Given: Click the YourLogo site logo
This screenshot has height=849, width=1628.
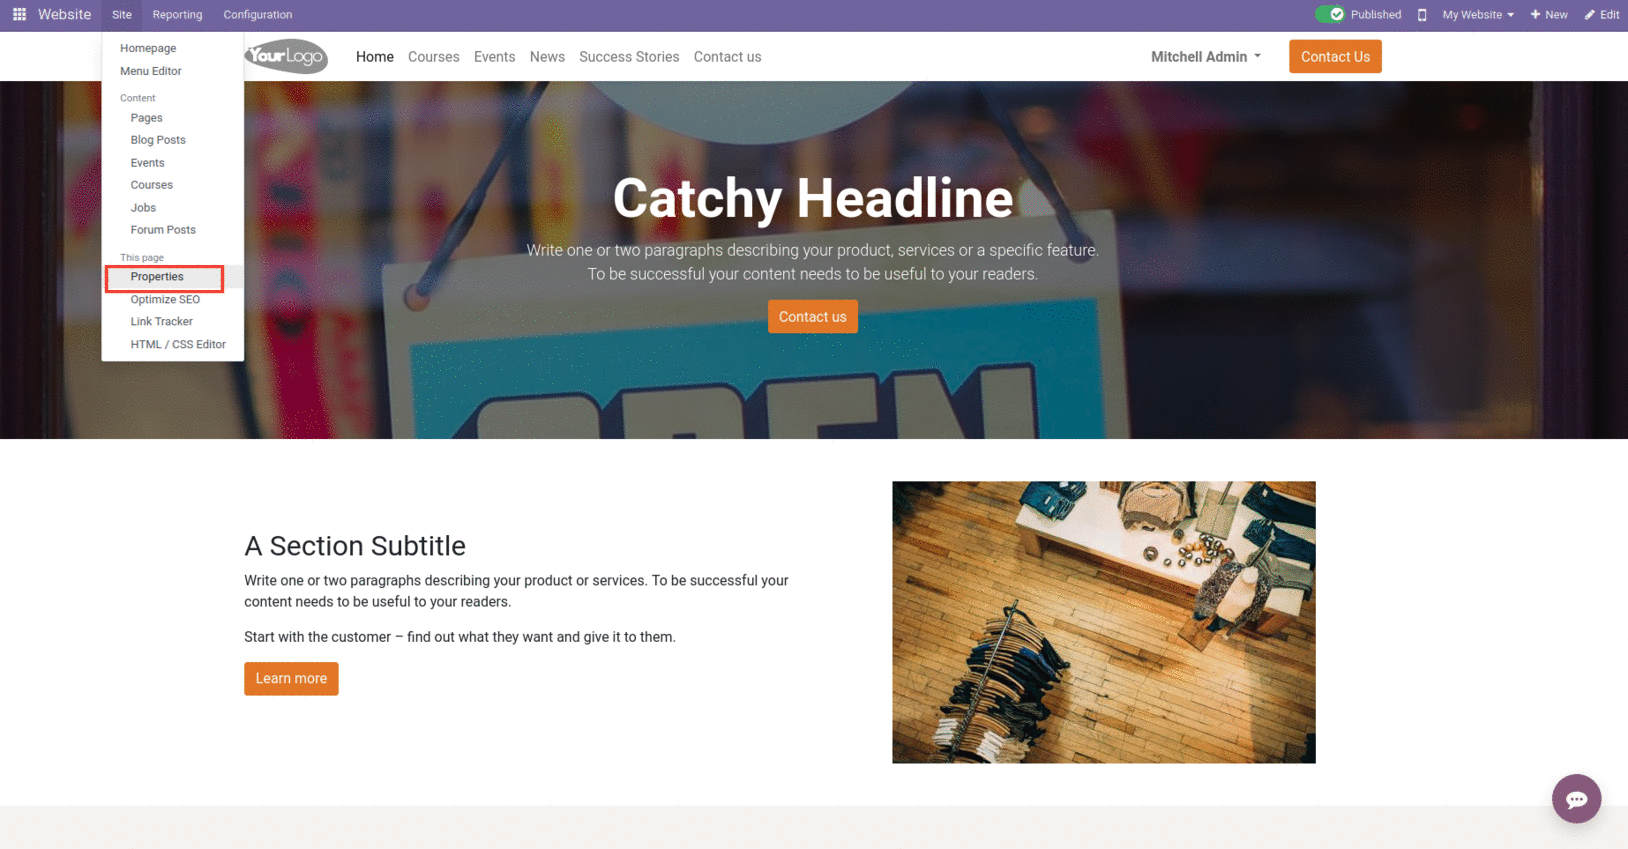Looking at the screenshot, I should 287,57.
